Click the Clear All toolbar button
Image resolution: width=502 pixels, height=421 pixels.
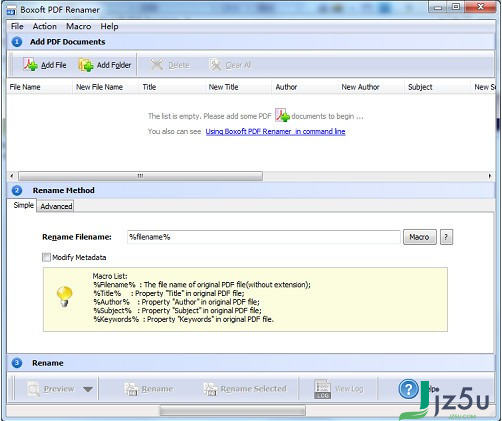tap(230, 65)
